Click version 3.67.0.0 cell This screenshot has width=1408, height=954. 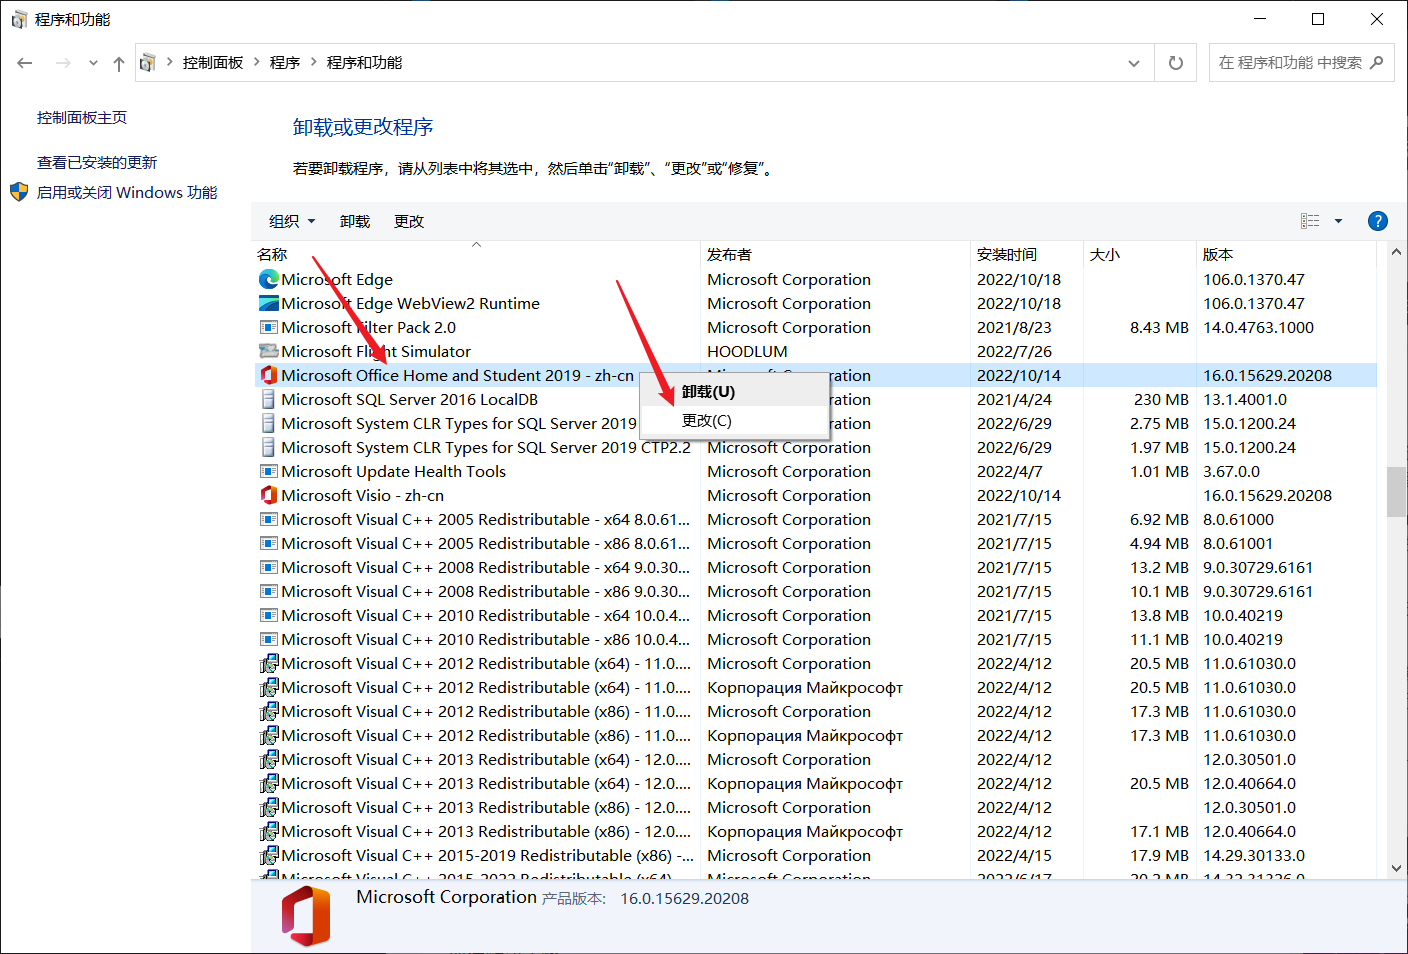(x=1231, y=472)
